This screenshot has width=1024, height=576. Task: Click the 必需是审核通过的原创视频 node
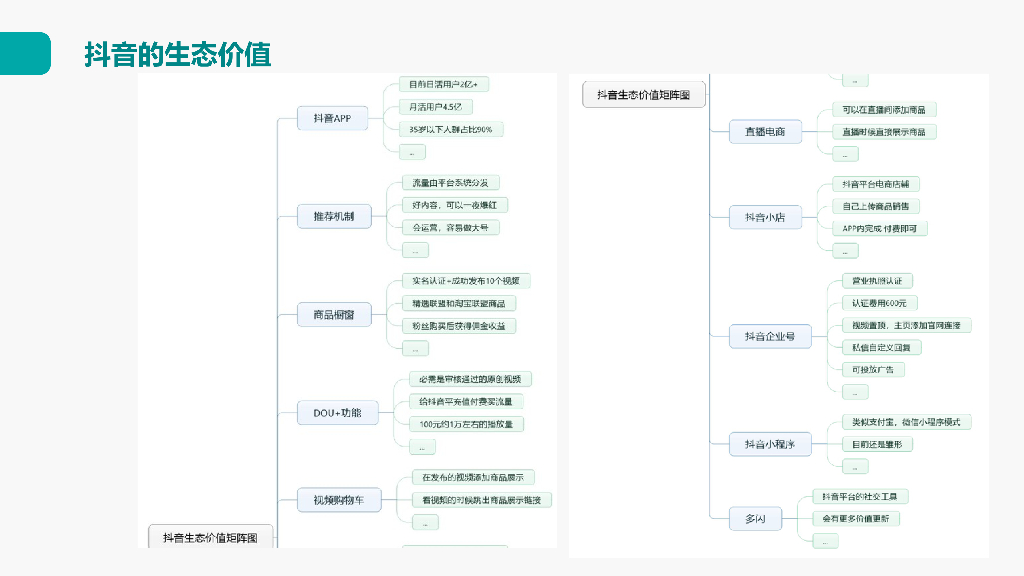tap(470, 379)
